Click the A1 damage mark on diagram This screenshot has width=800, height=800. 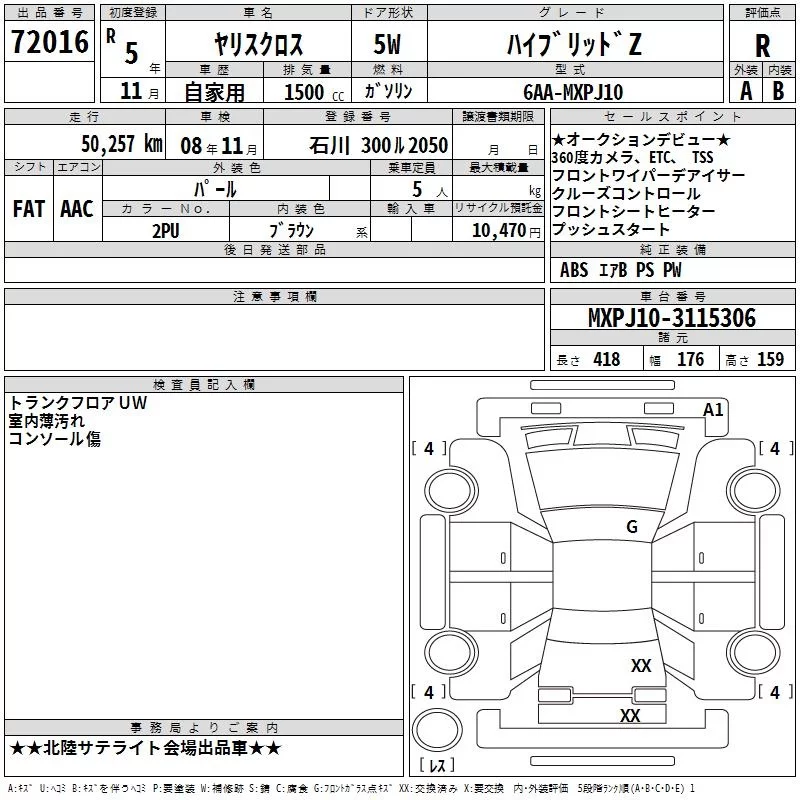tap(713, 409)
